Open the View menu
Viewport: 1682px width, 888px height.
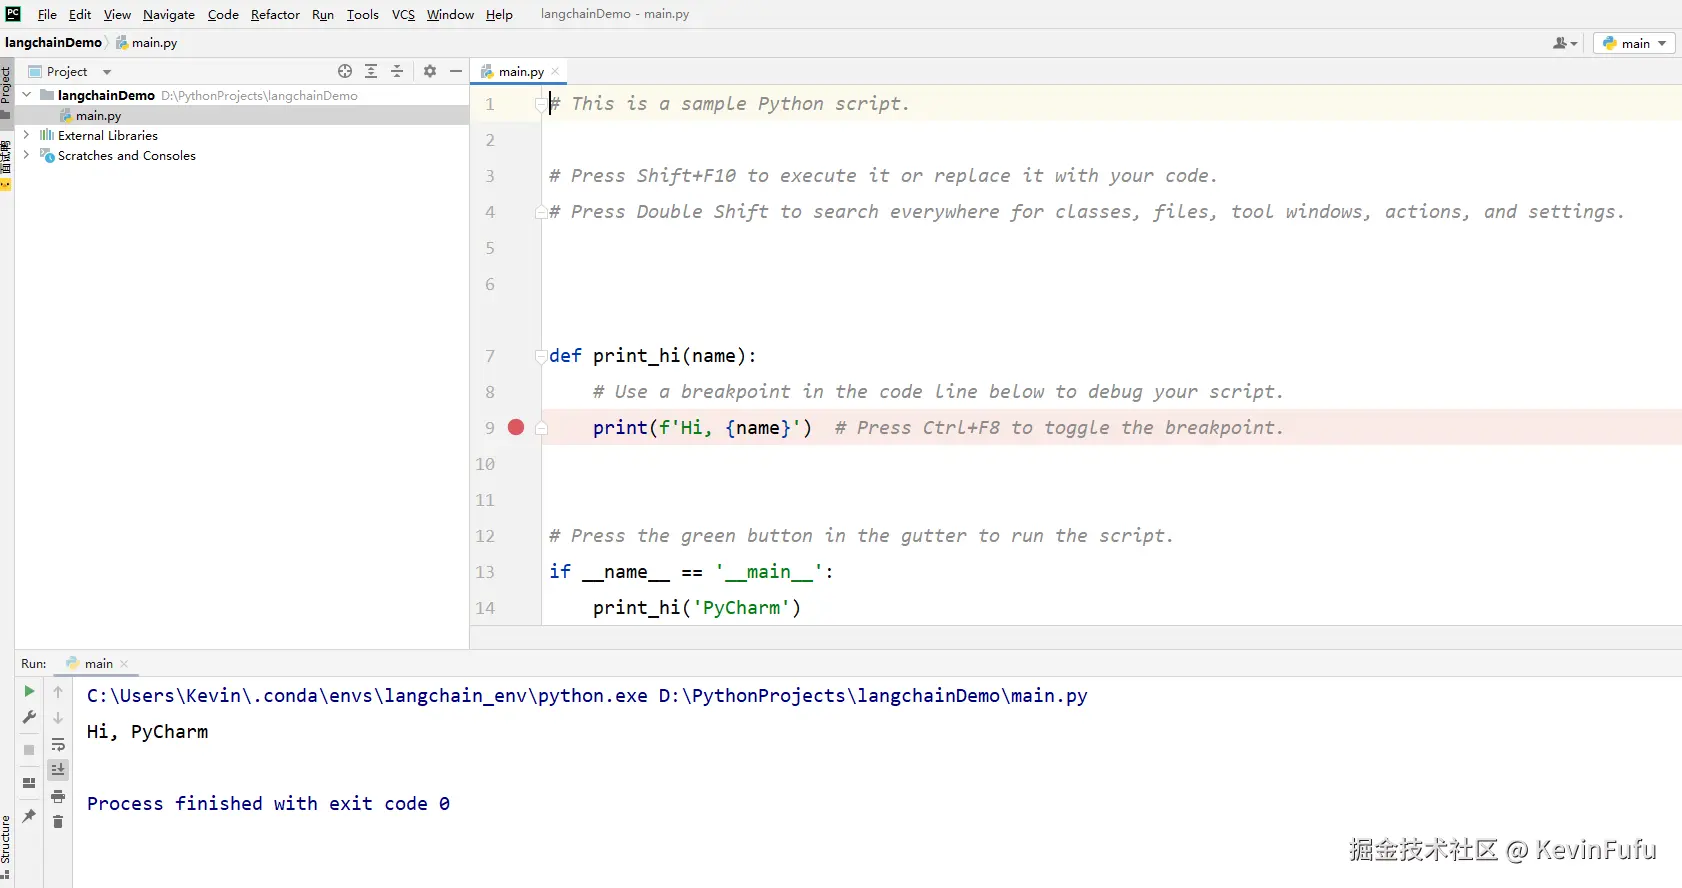pos(117,14)
